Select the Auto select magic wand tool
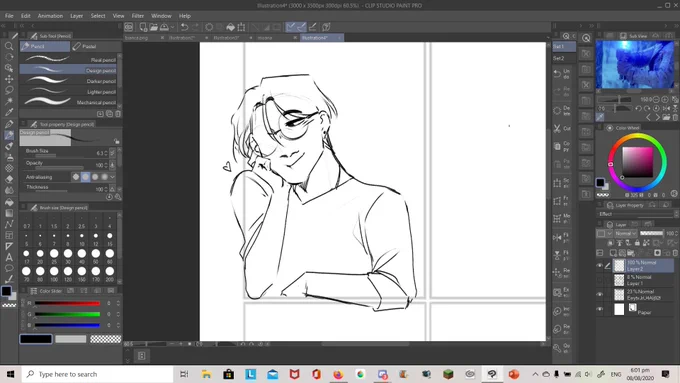 point(9,101)
